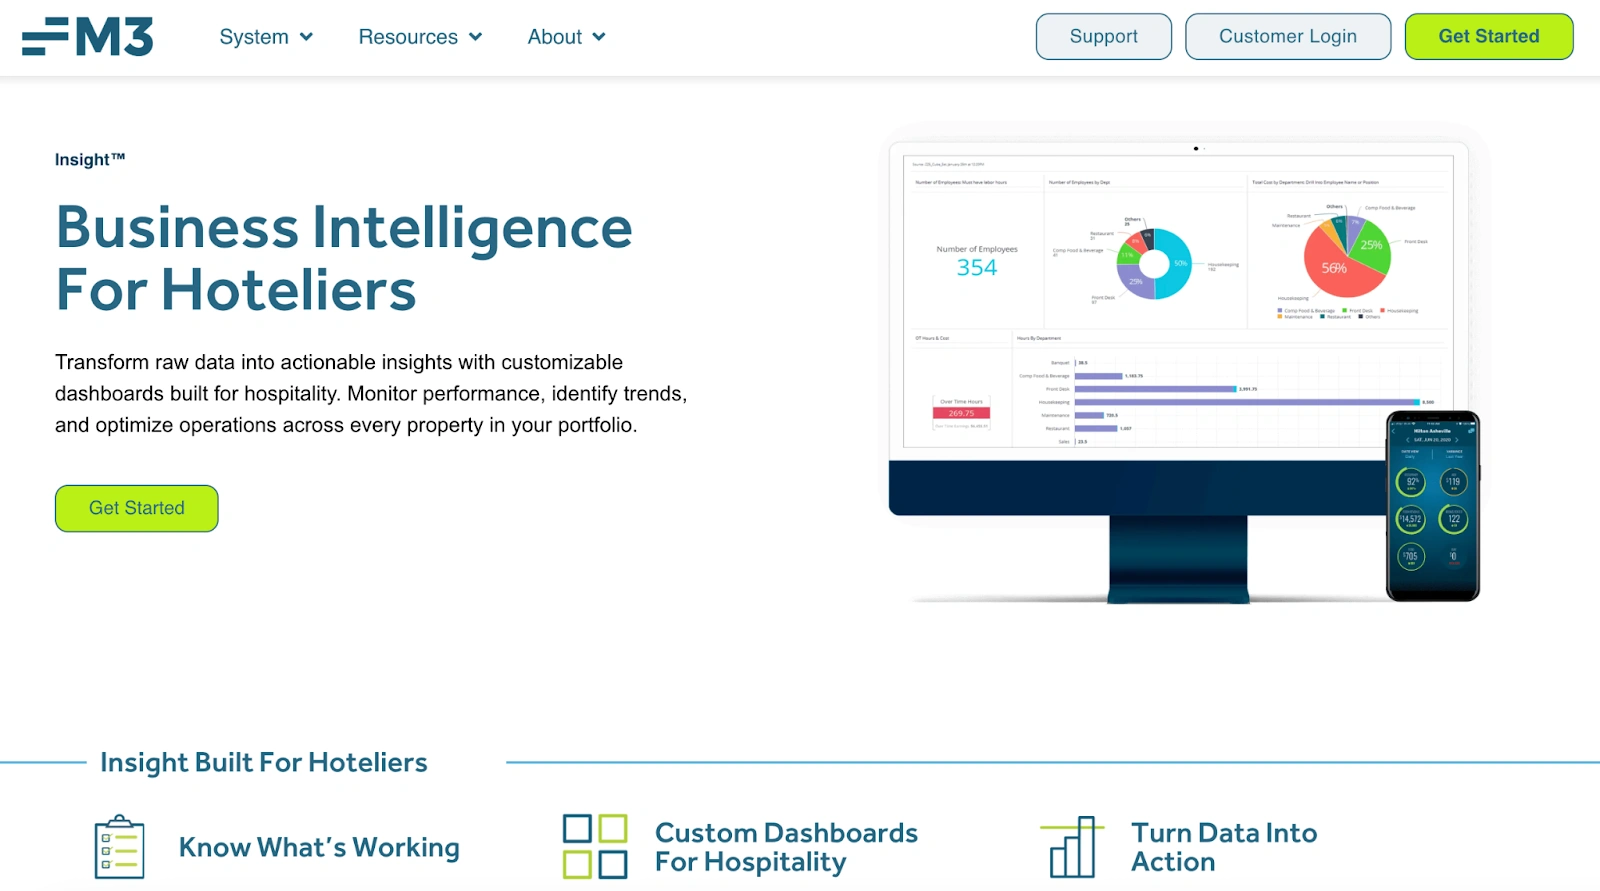Click the Business Intelligence For Hoteliers headline
The width and height of the screenshot is (1600, 891).
click(344, 258)
